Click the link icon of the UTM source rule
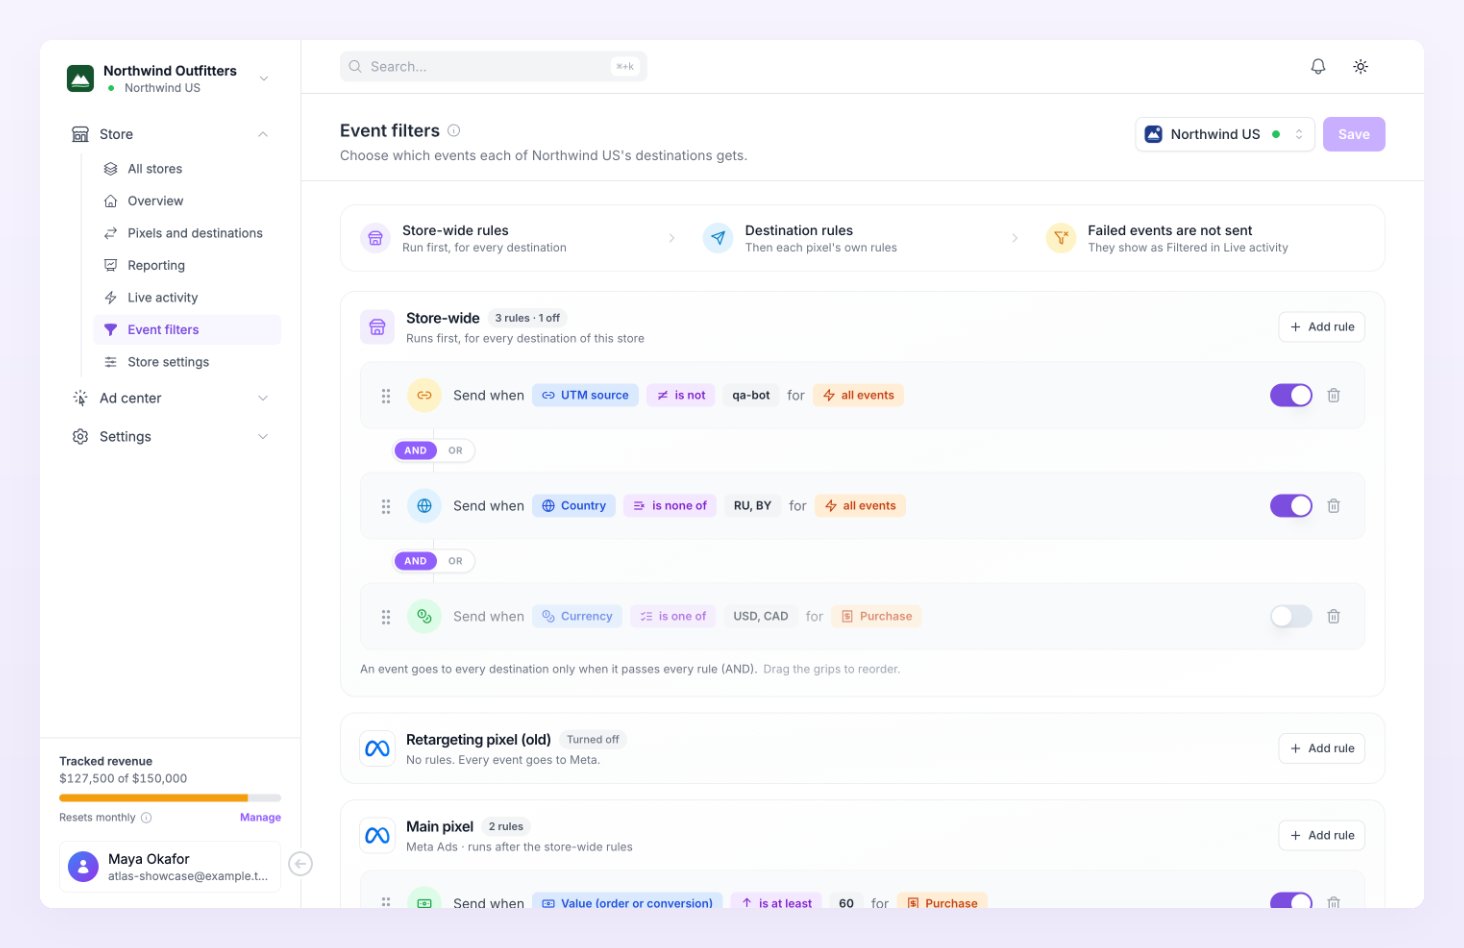 point(424,395)
